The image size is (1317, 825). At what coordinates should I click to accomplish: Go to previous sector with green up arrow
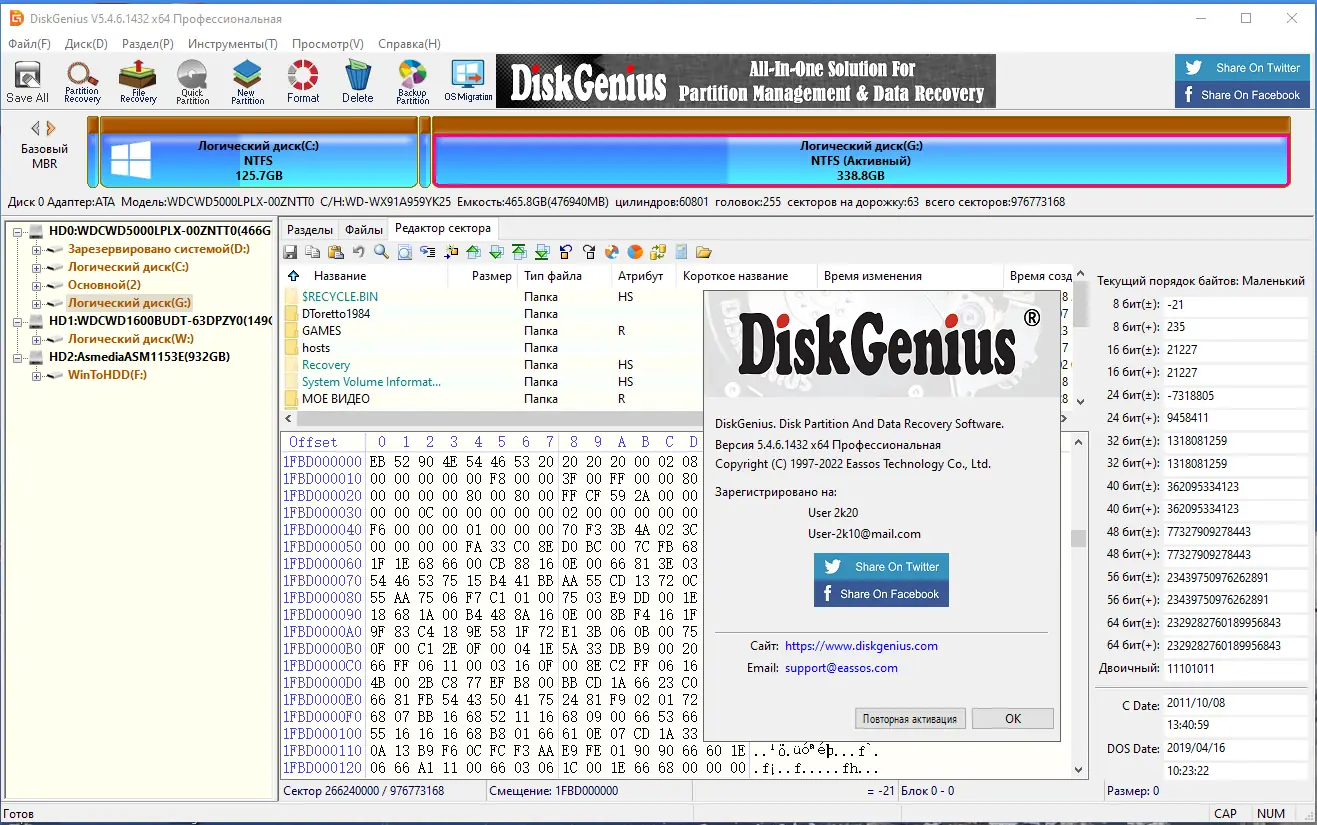click(x=473, y=252)
